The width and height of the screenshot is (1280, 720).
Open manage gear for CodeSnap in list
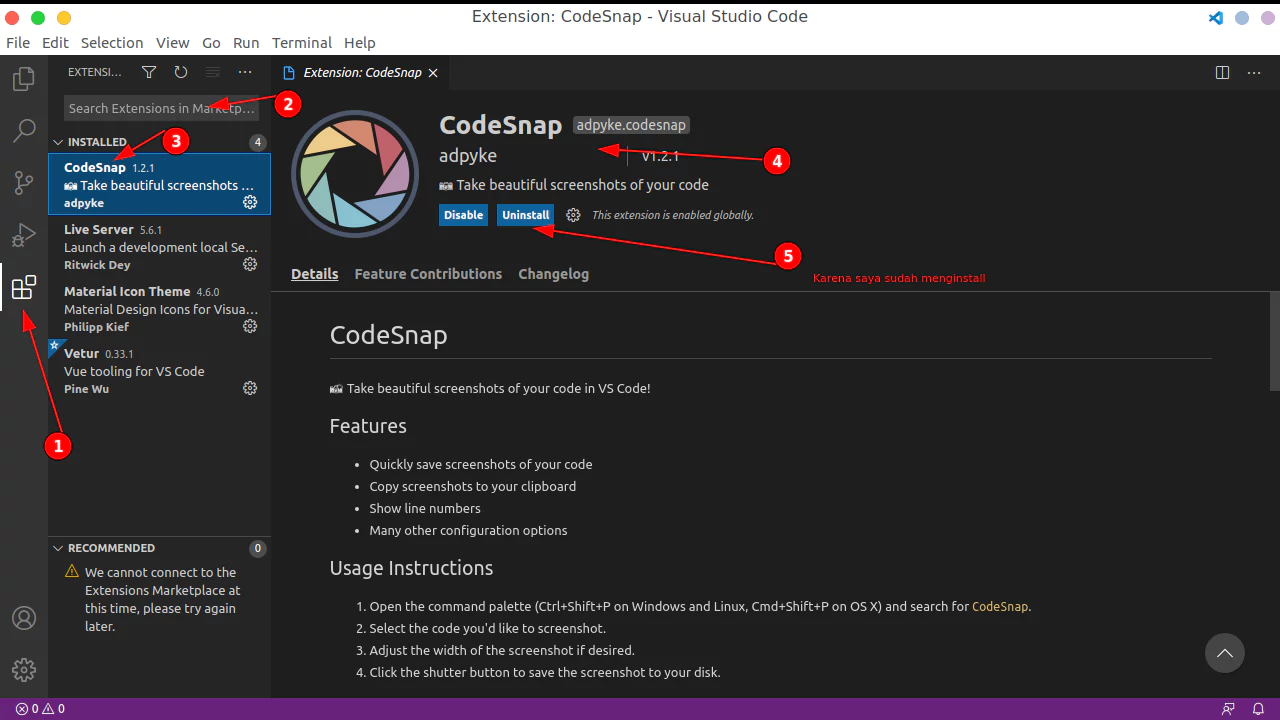point(250,202)
